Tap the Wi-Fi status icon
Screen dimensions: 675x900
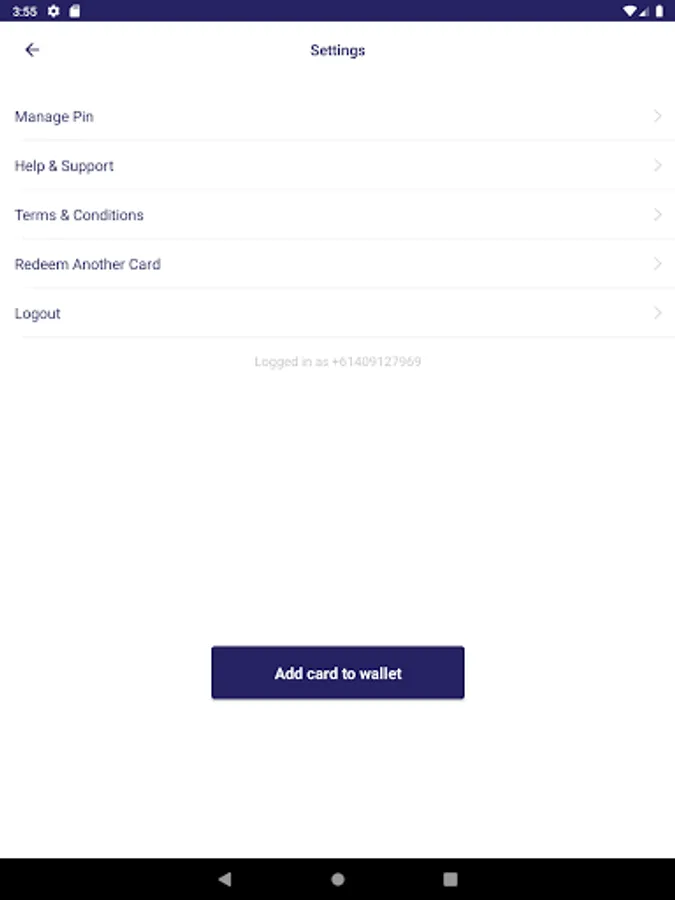tap(629, 11)
